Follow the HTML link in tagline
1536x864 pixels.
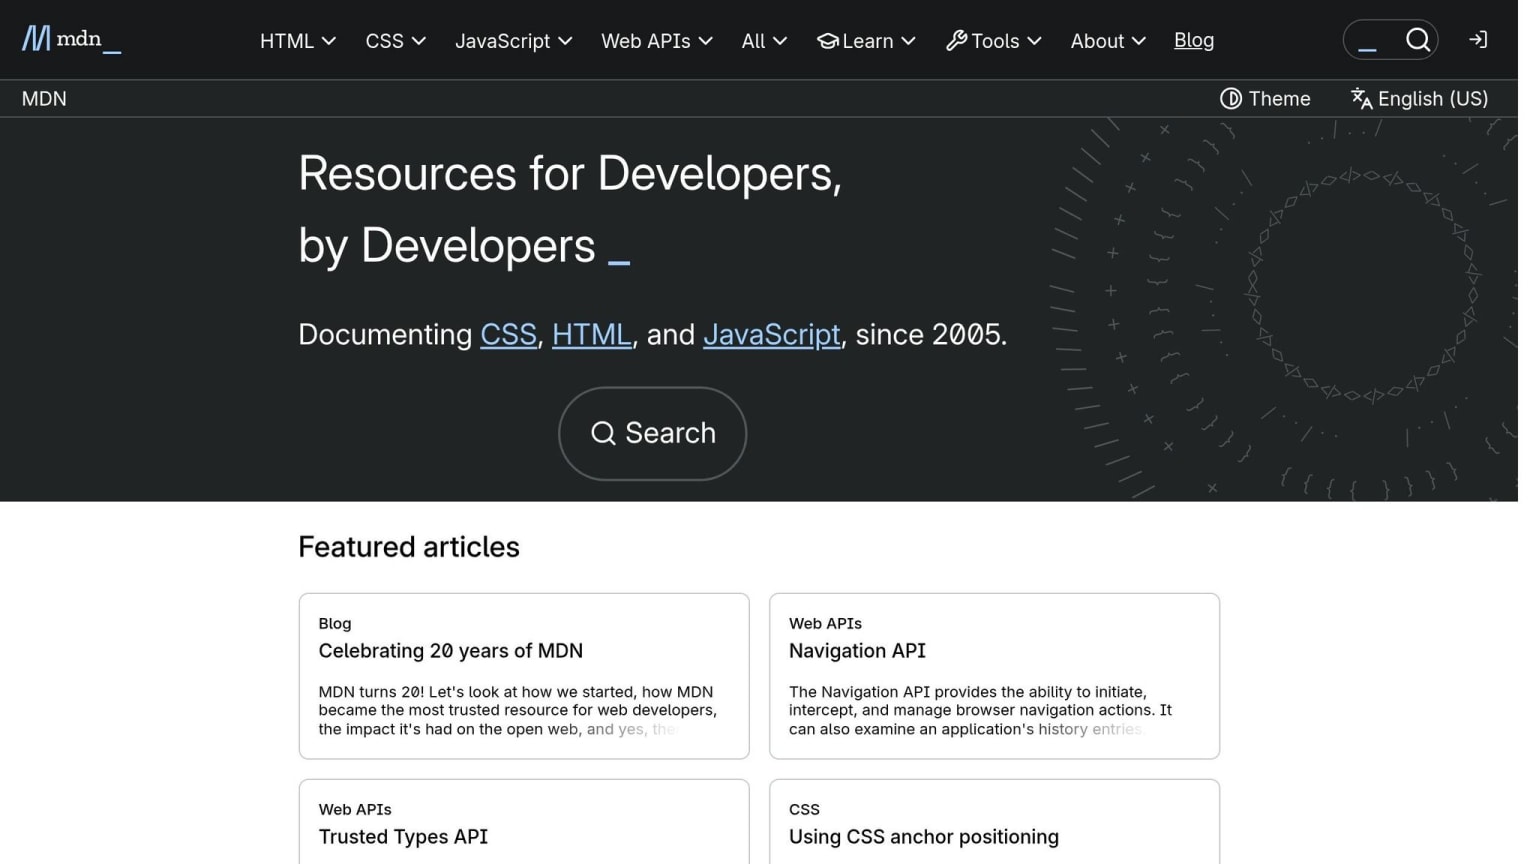click(591, 334)
